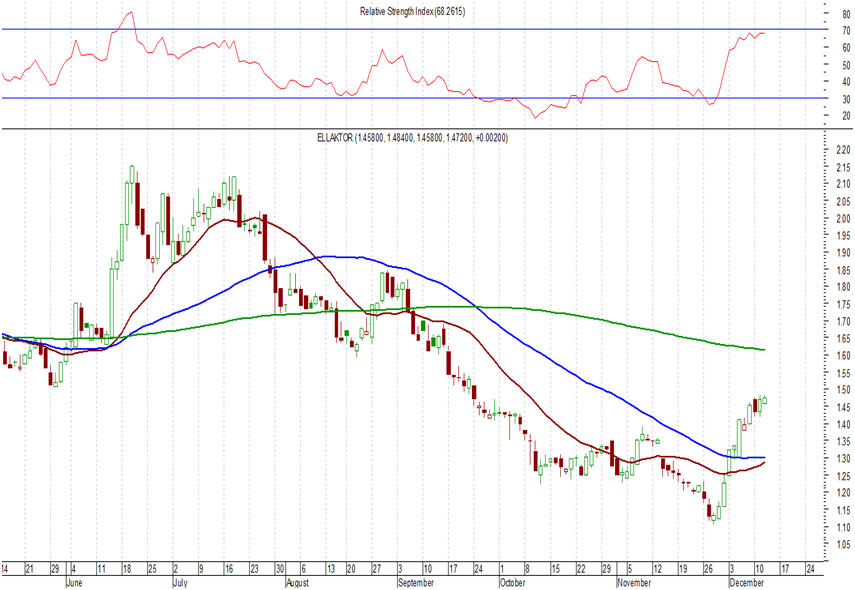855x590 pixels.
Task: Click the 2.05 price axis label
Action: [843, 201]
